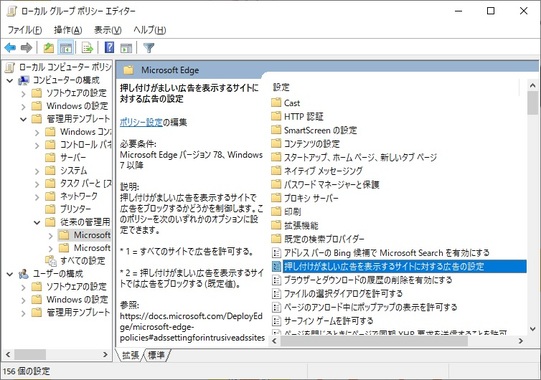This screenshot has width=541, height=380.
Task: Select すべての設定 in the tree
Action: (x=76, y=261)
